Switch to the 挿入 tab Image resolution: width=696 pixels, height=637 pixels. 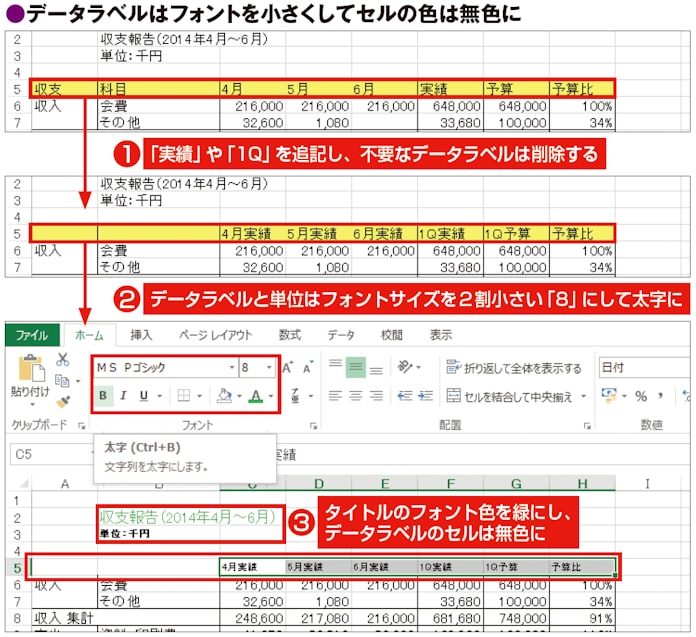(x=141, y=335)
